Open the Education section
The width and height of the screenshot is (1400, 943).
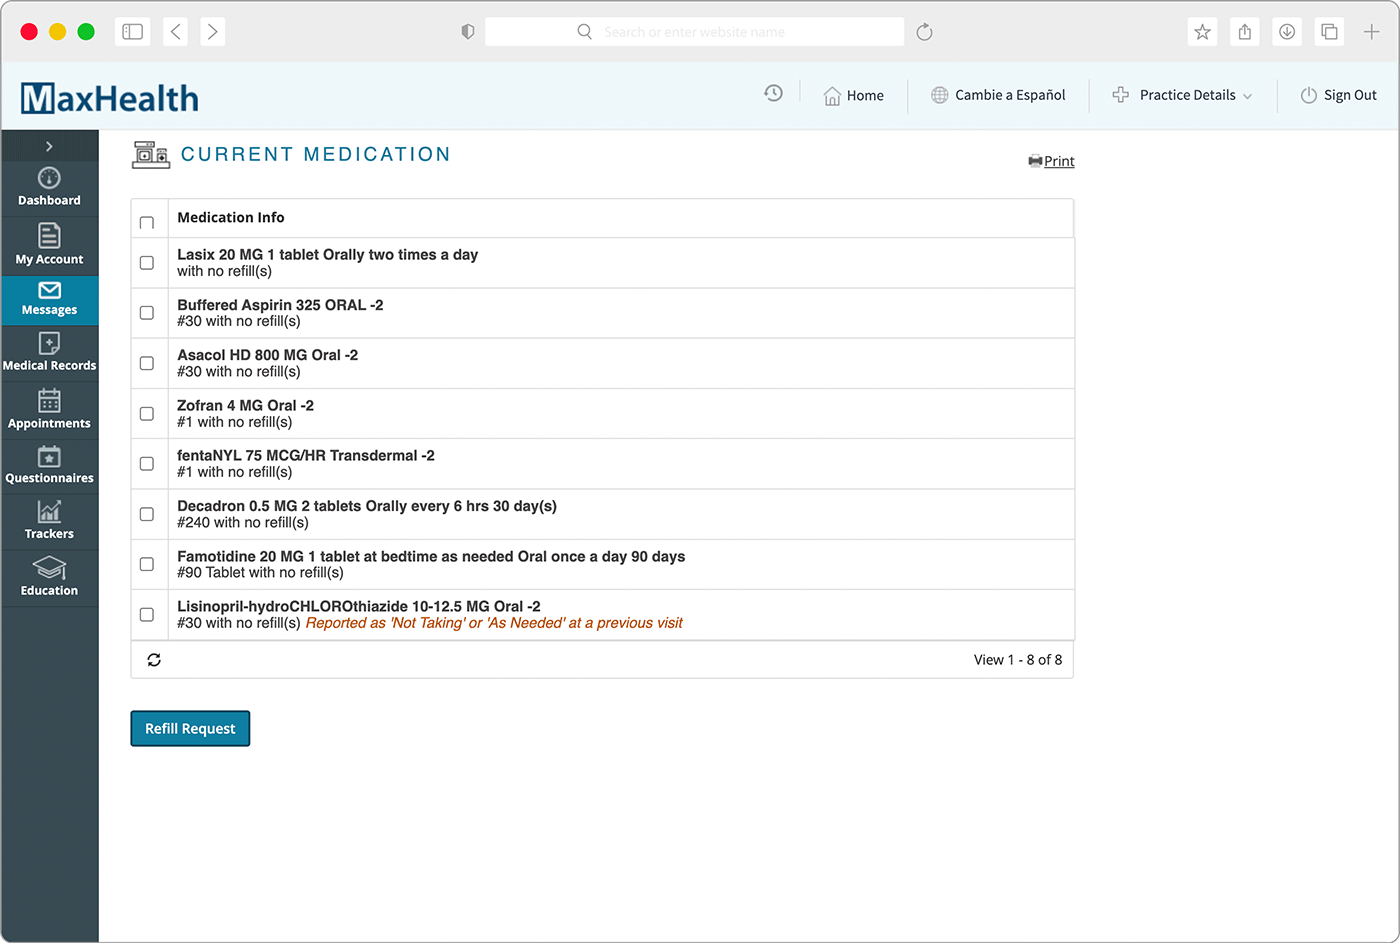click(49, 577)
